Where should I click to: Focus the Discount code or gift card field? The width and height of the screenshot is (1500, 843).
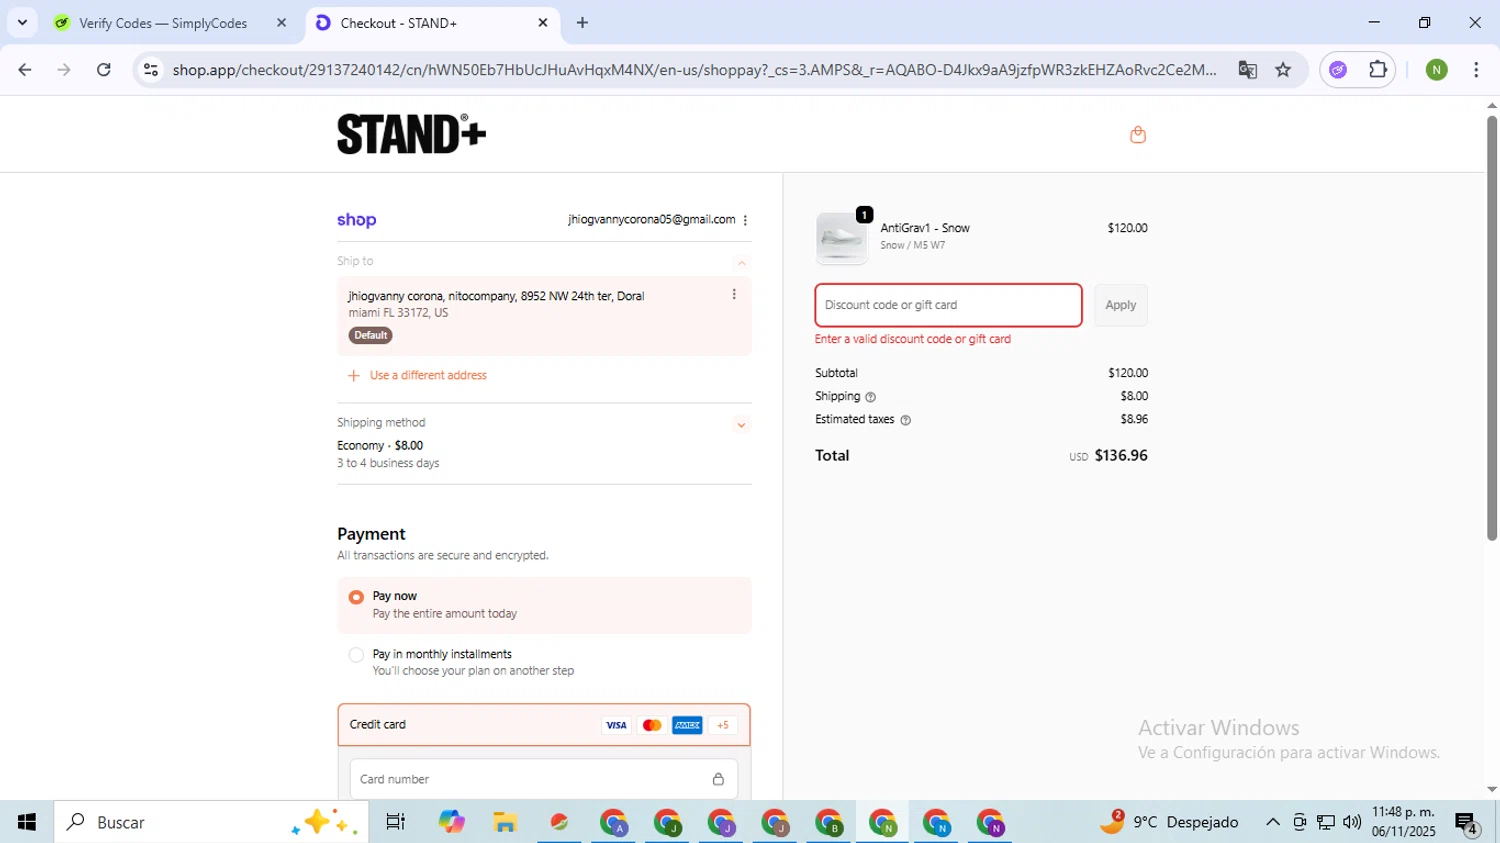948,305
